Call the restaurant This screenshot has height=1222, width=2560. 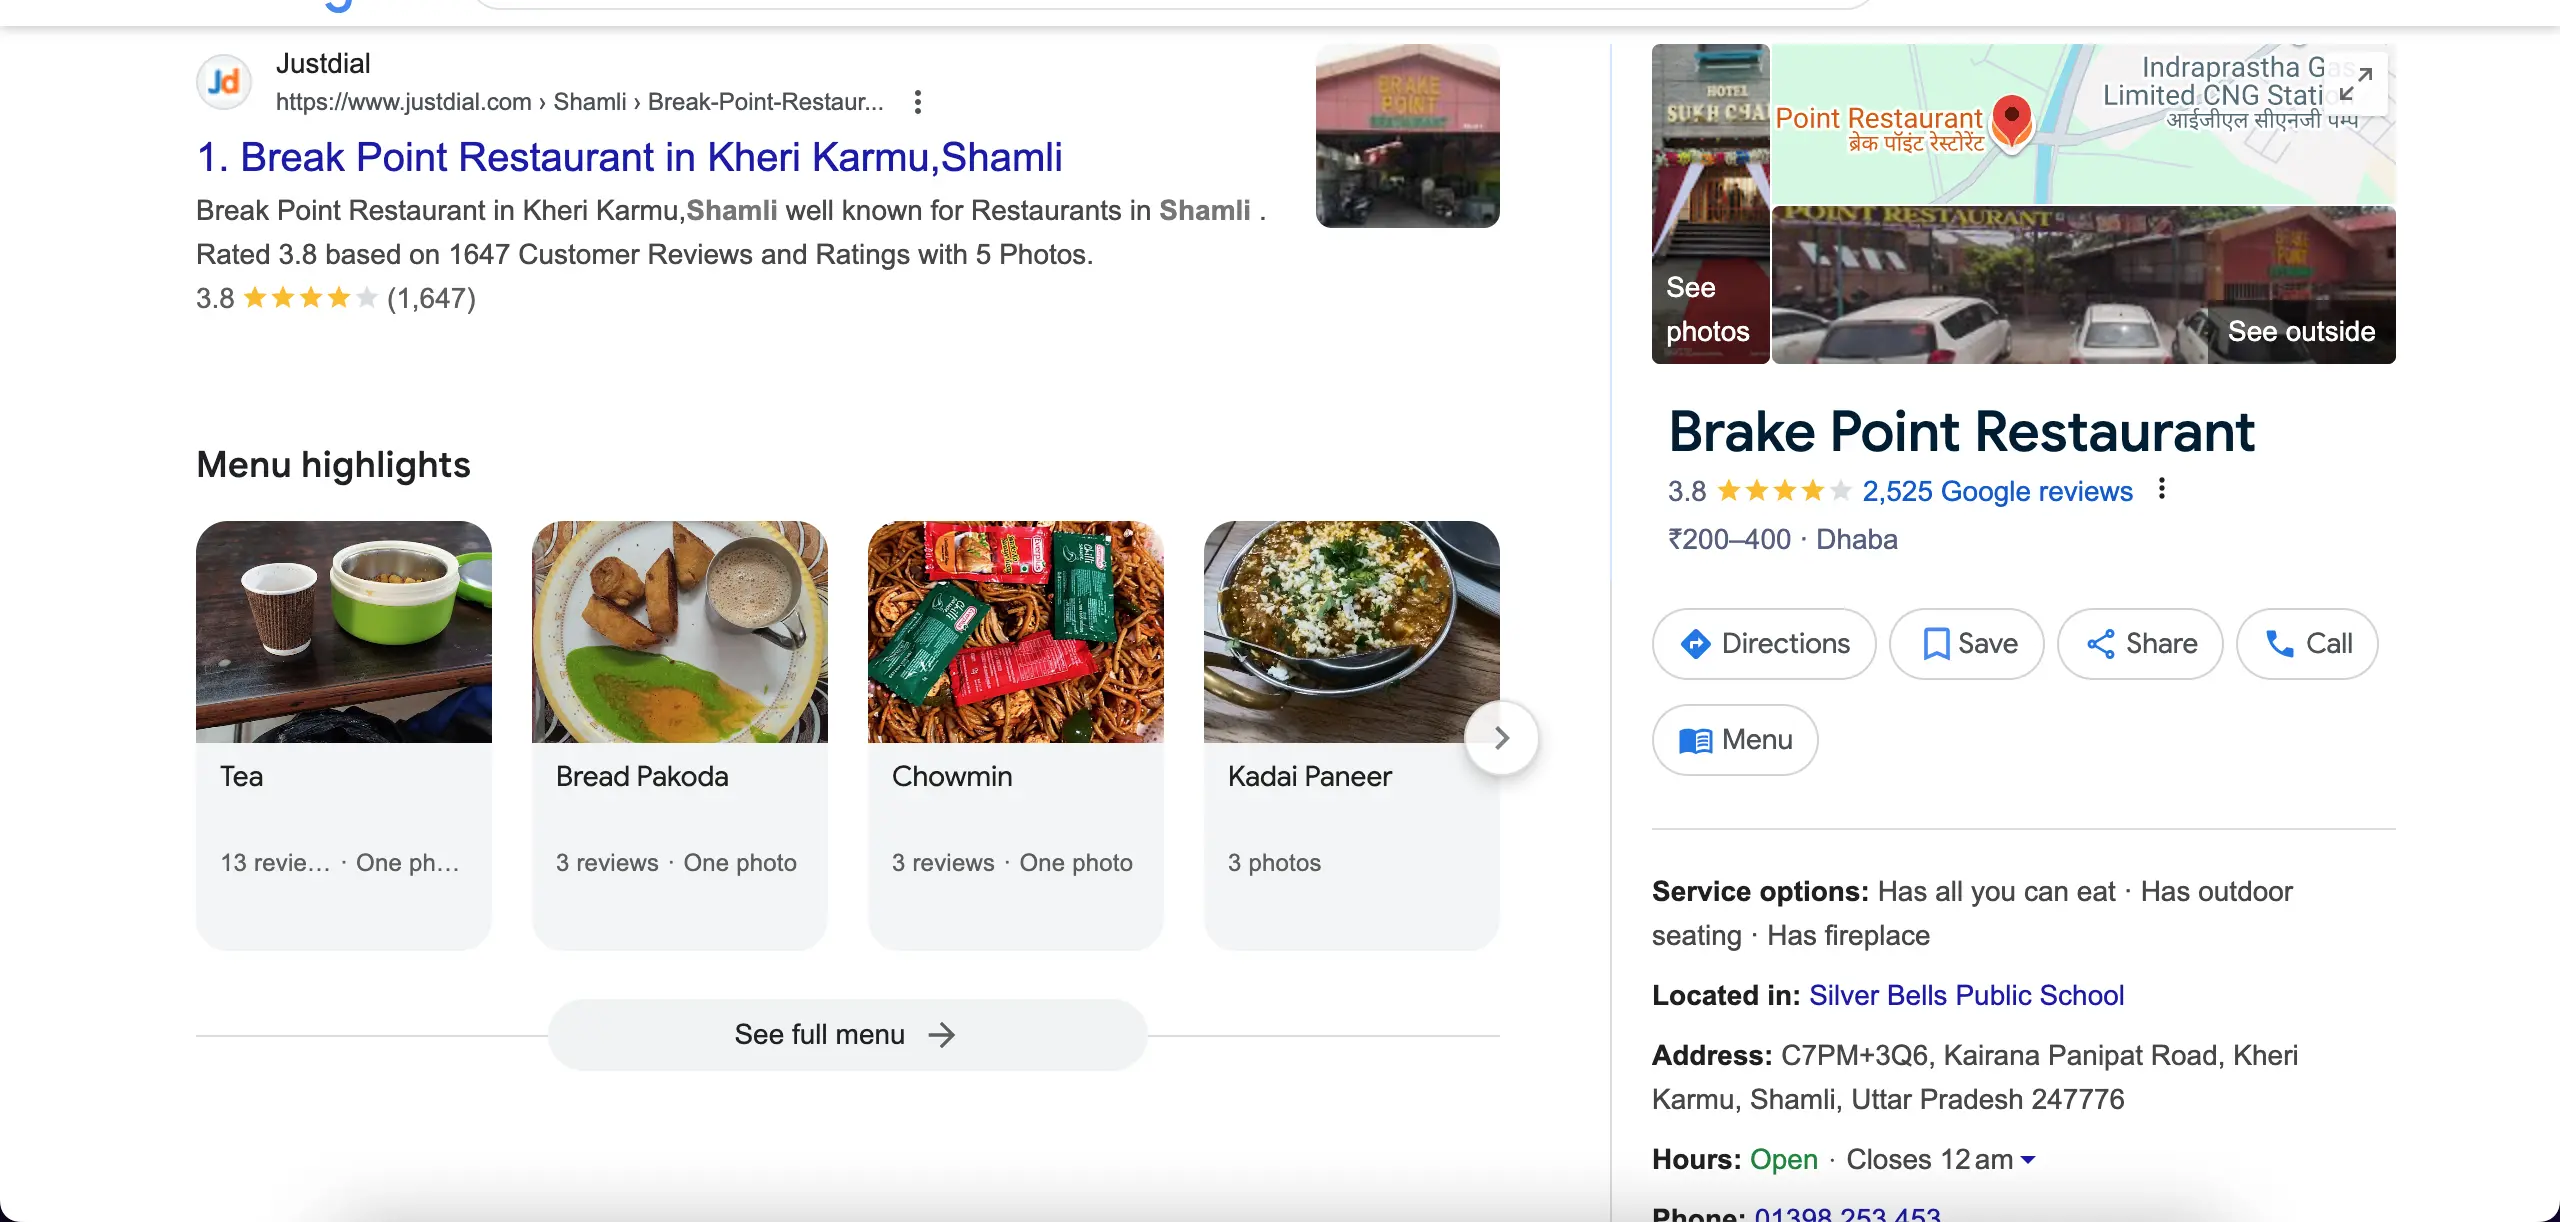[2307, 644]
